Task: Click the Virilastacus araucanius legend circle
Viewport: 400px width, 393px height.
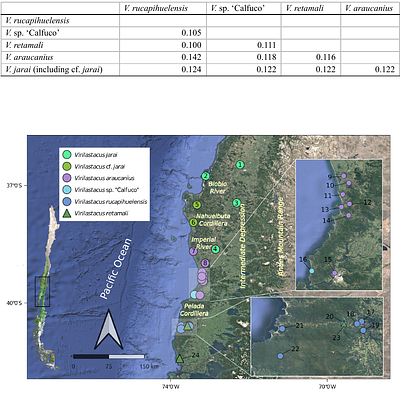Action: click(x=67, y=178)
